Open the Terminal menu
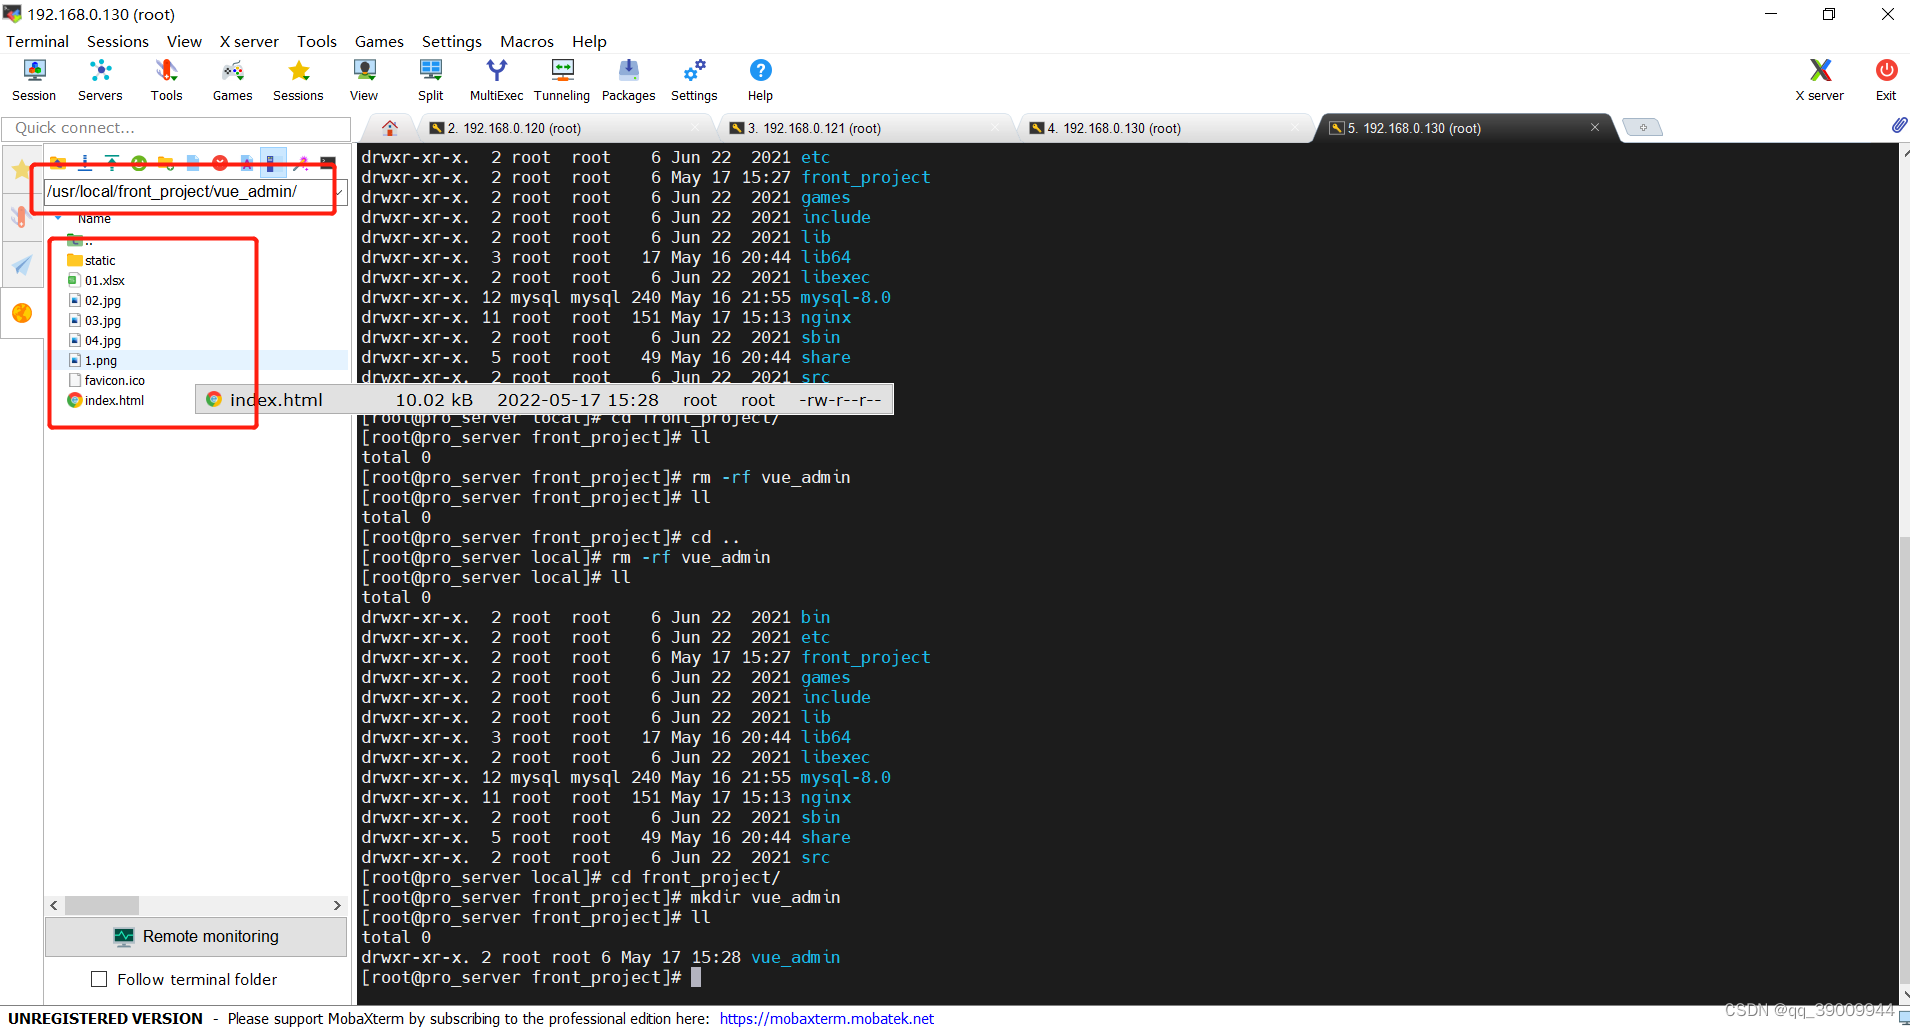Image resolution: width=1910 pixels, height=1028 pixels. tap(37, 41)
